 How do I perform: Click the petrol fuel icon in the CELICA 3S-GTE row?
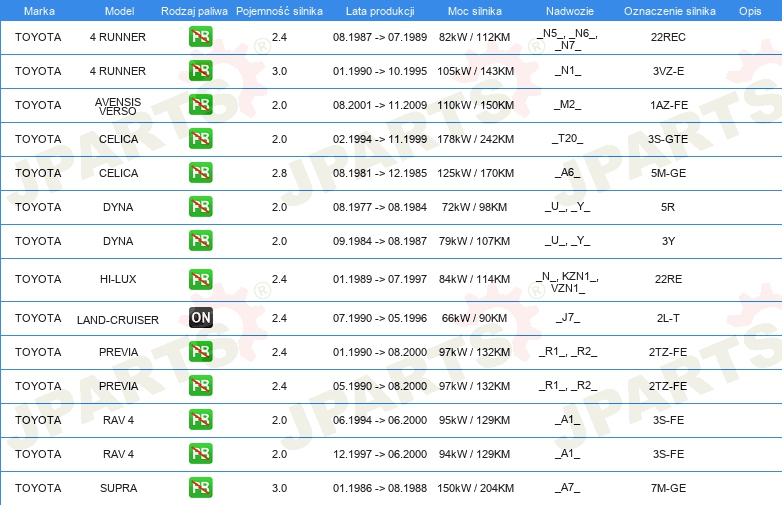pyautogui.click(x=200, y=139)
